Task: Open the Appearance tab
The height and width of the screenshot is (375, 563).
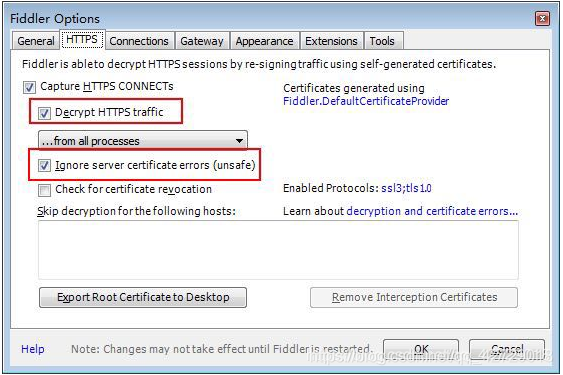Action: tap(264, 41)
